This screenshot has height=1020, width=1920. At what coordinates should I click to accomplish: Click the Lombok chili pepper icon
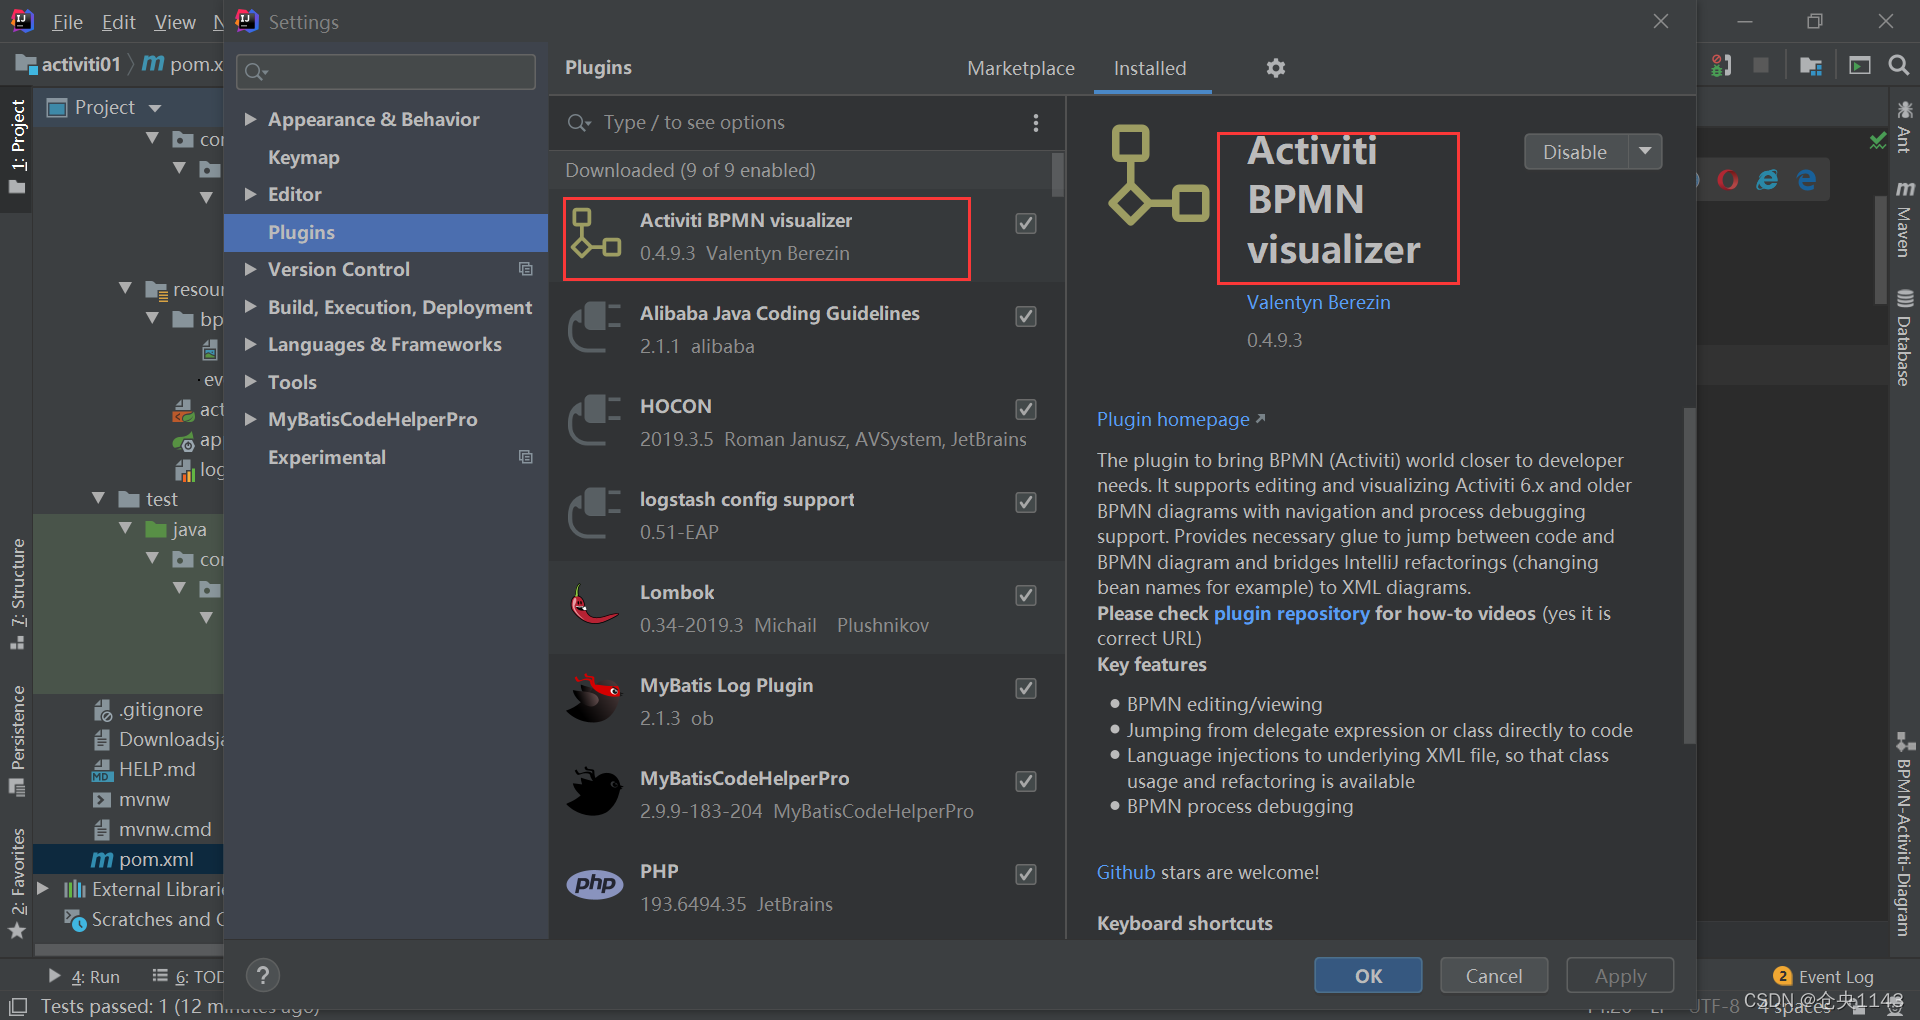[594, 605]
